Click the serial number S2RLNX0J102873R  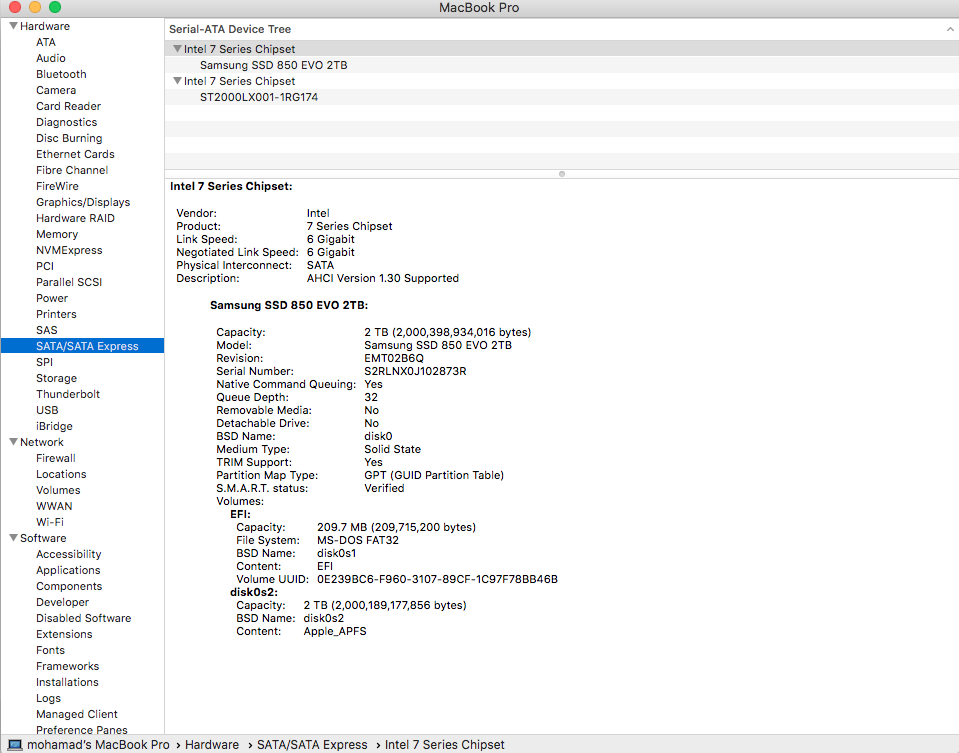pos(415,371)
